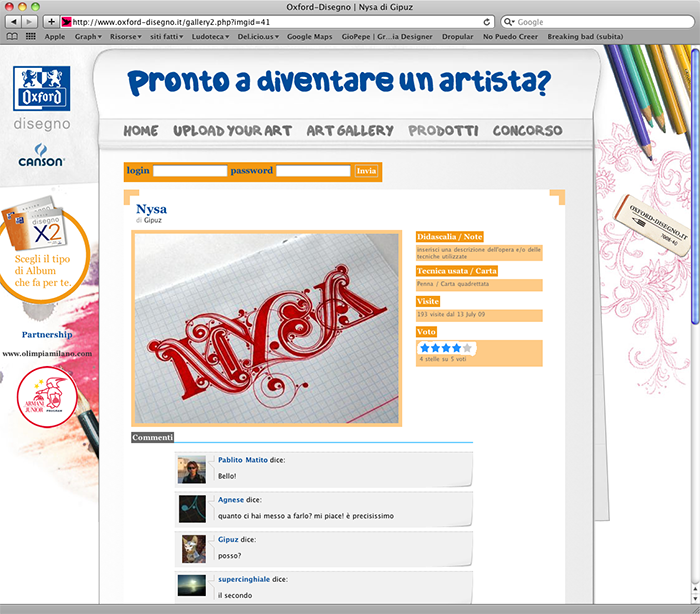Click '4 stelle su 5 voti' text
Viewport: 700px width, 614px height.
443,359
